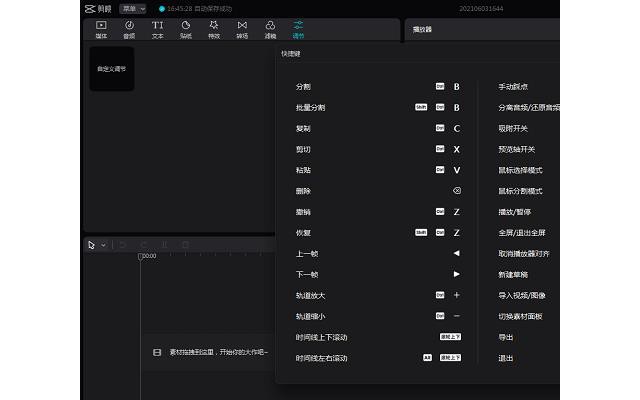The height and width of the screenshot is (400, 640).
Task: Click the 剪映 app logo
Action: pos(98,9)
